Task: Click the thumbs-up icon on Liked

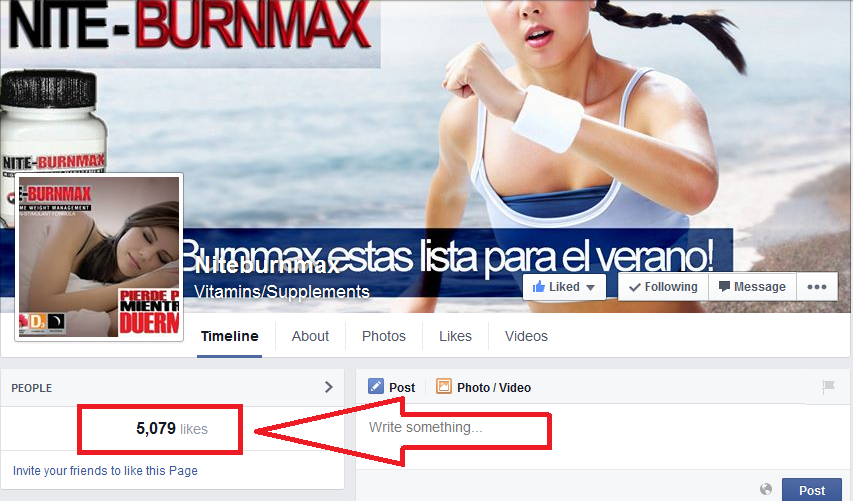Action: pos(539,286)
